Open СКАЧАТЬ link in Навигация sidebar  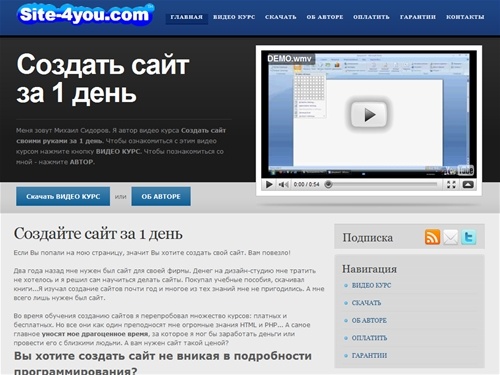pos(366,303)
